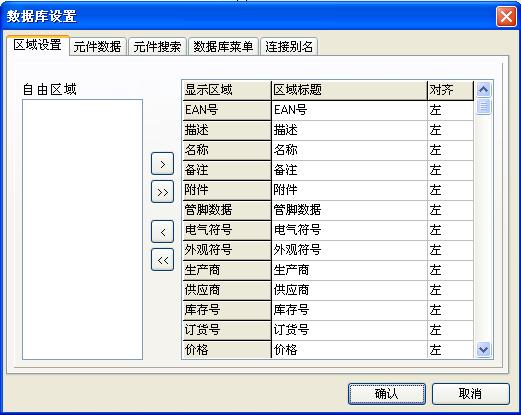This screenshot has width=521, height=415.
Task: Select the 数据库菜单 tab
Action: pos(223,46)
